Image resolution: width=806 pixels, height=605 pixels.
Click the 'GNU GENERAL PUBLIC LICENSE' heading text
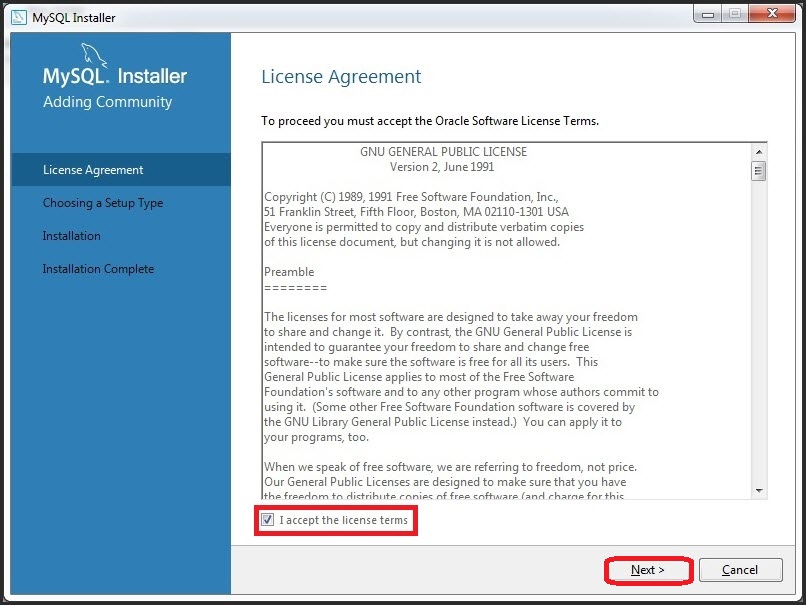(443, 152)
